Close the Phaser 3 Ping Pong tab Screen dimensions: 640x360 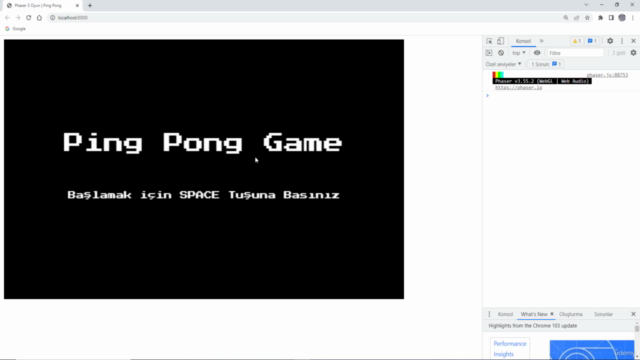coord(77,6)
